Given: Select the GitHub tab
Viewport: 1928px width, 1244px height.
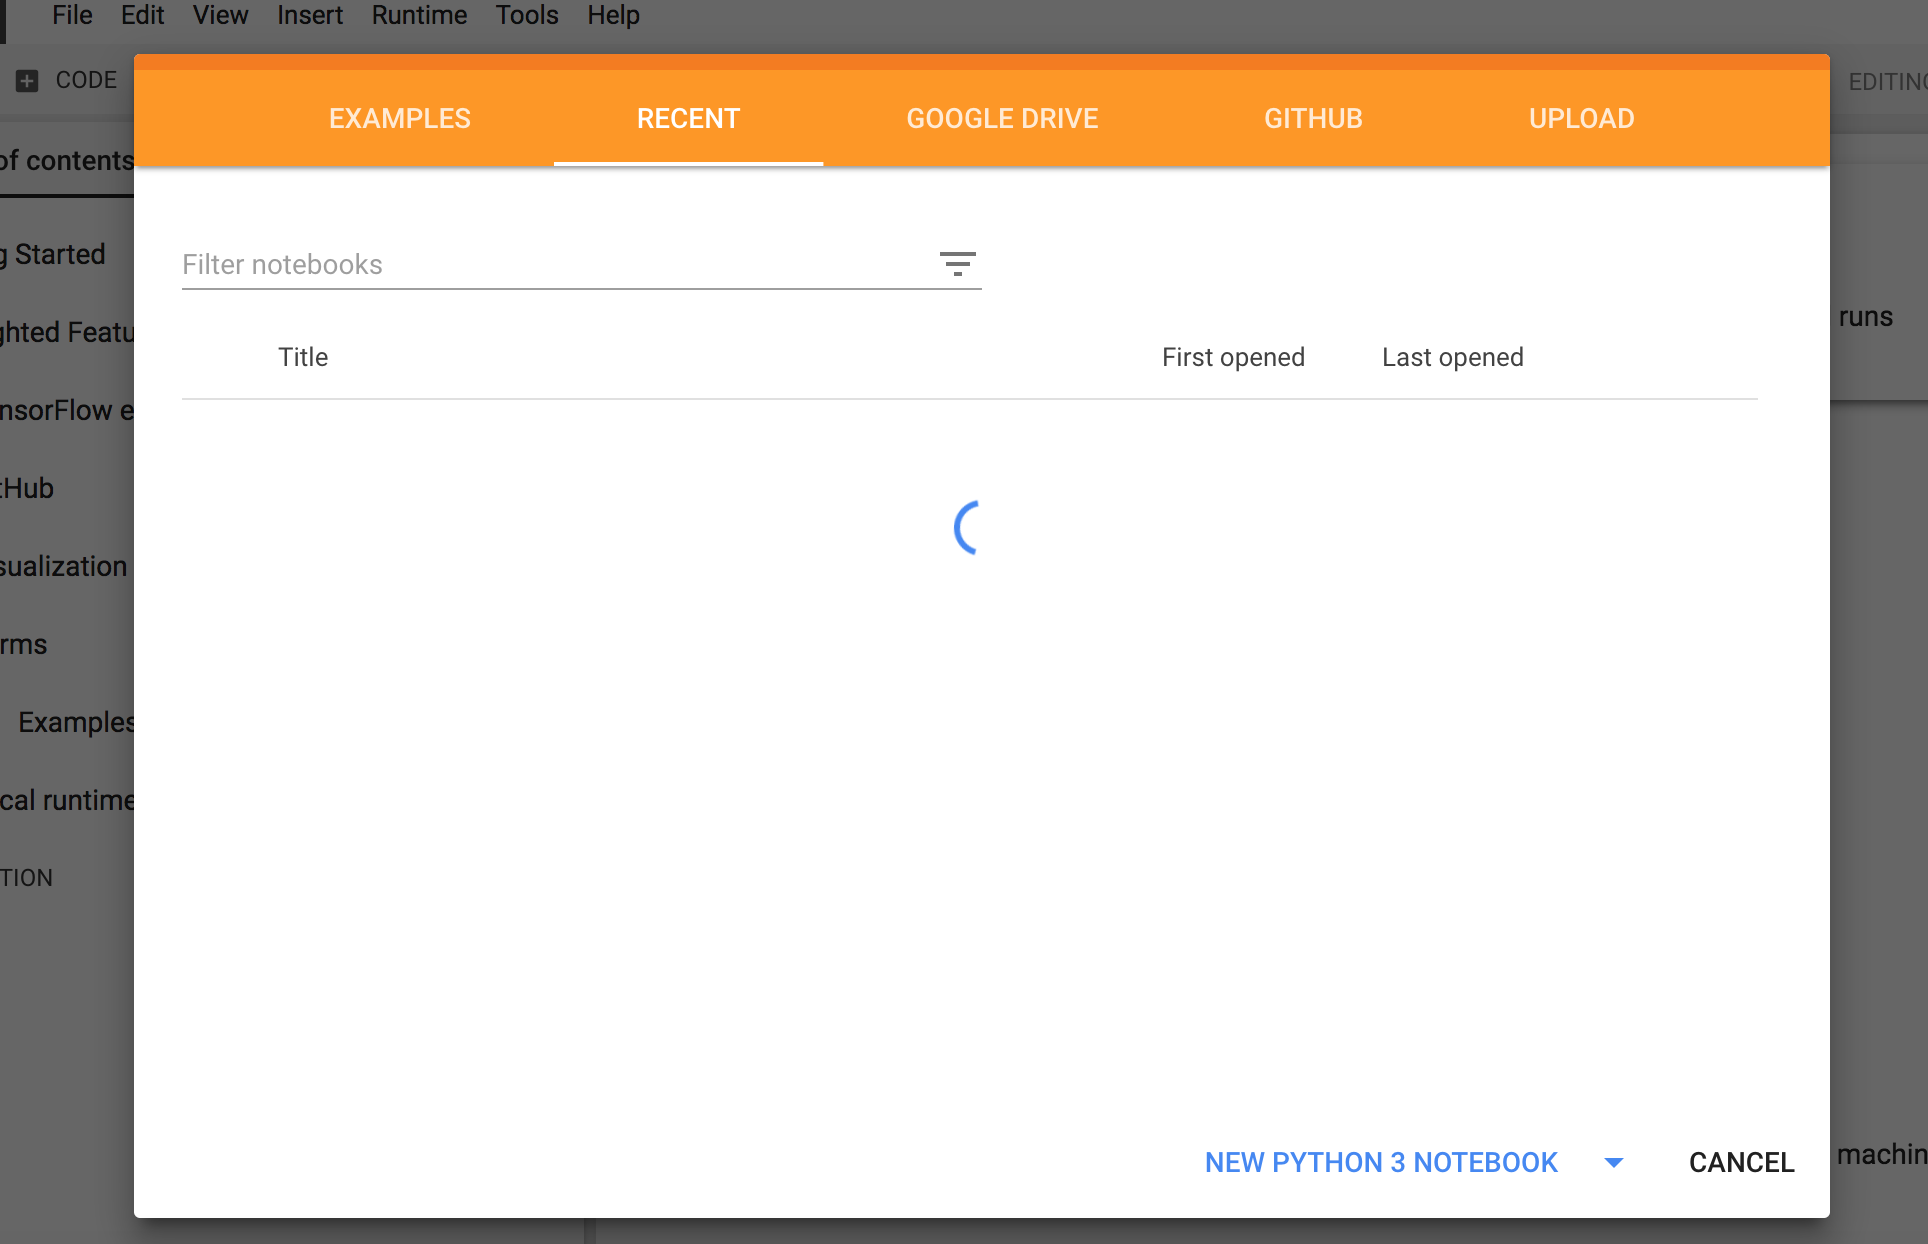Looking at the screenshot, I should [x=1313, y=118].
